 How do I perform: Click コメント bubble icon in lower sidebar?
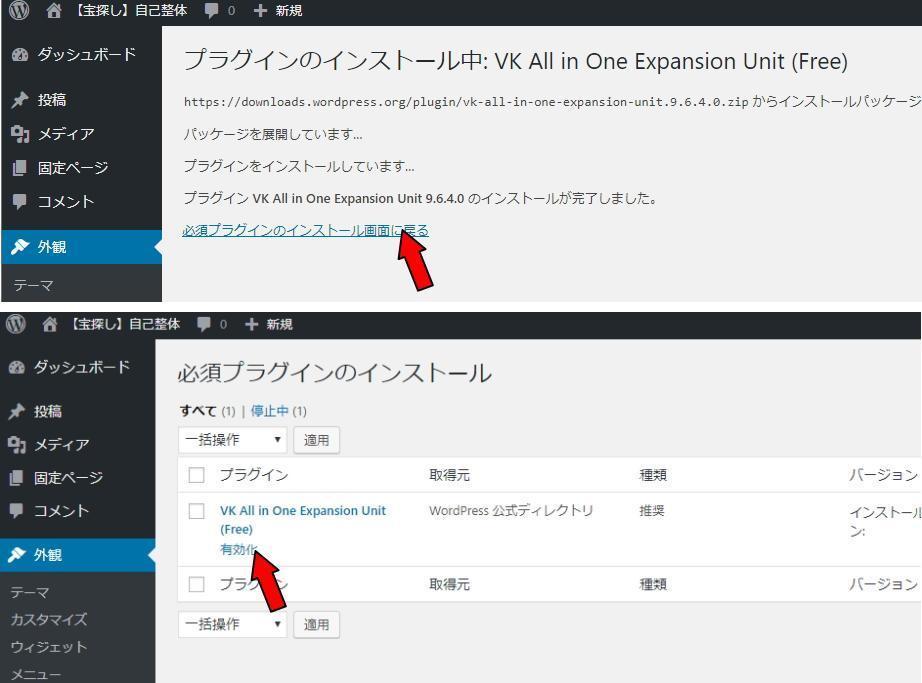[17, 510]
